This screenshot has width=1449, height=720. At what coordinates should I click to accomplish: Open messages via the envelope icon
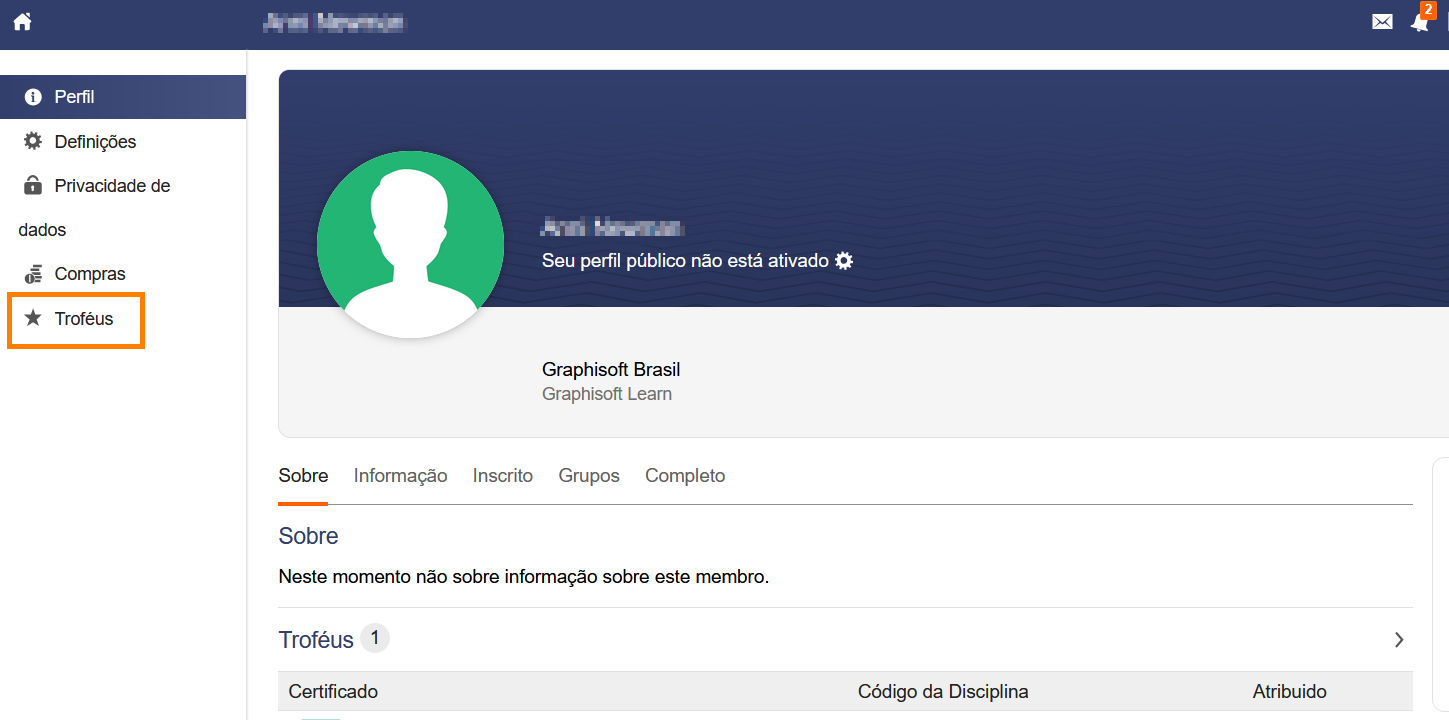(1382, 22)
